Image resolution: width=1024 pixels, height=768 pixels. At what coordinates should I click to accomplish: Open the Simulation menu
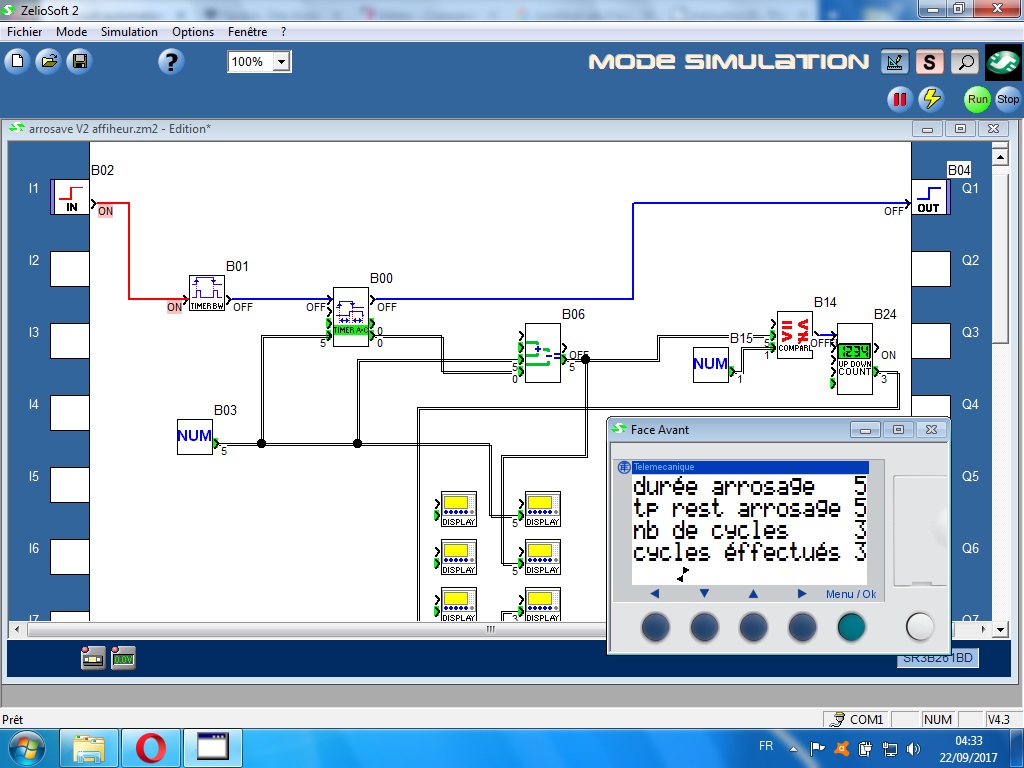tap(129, 31)
